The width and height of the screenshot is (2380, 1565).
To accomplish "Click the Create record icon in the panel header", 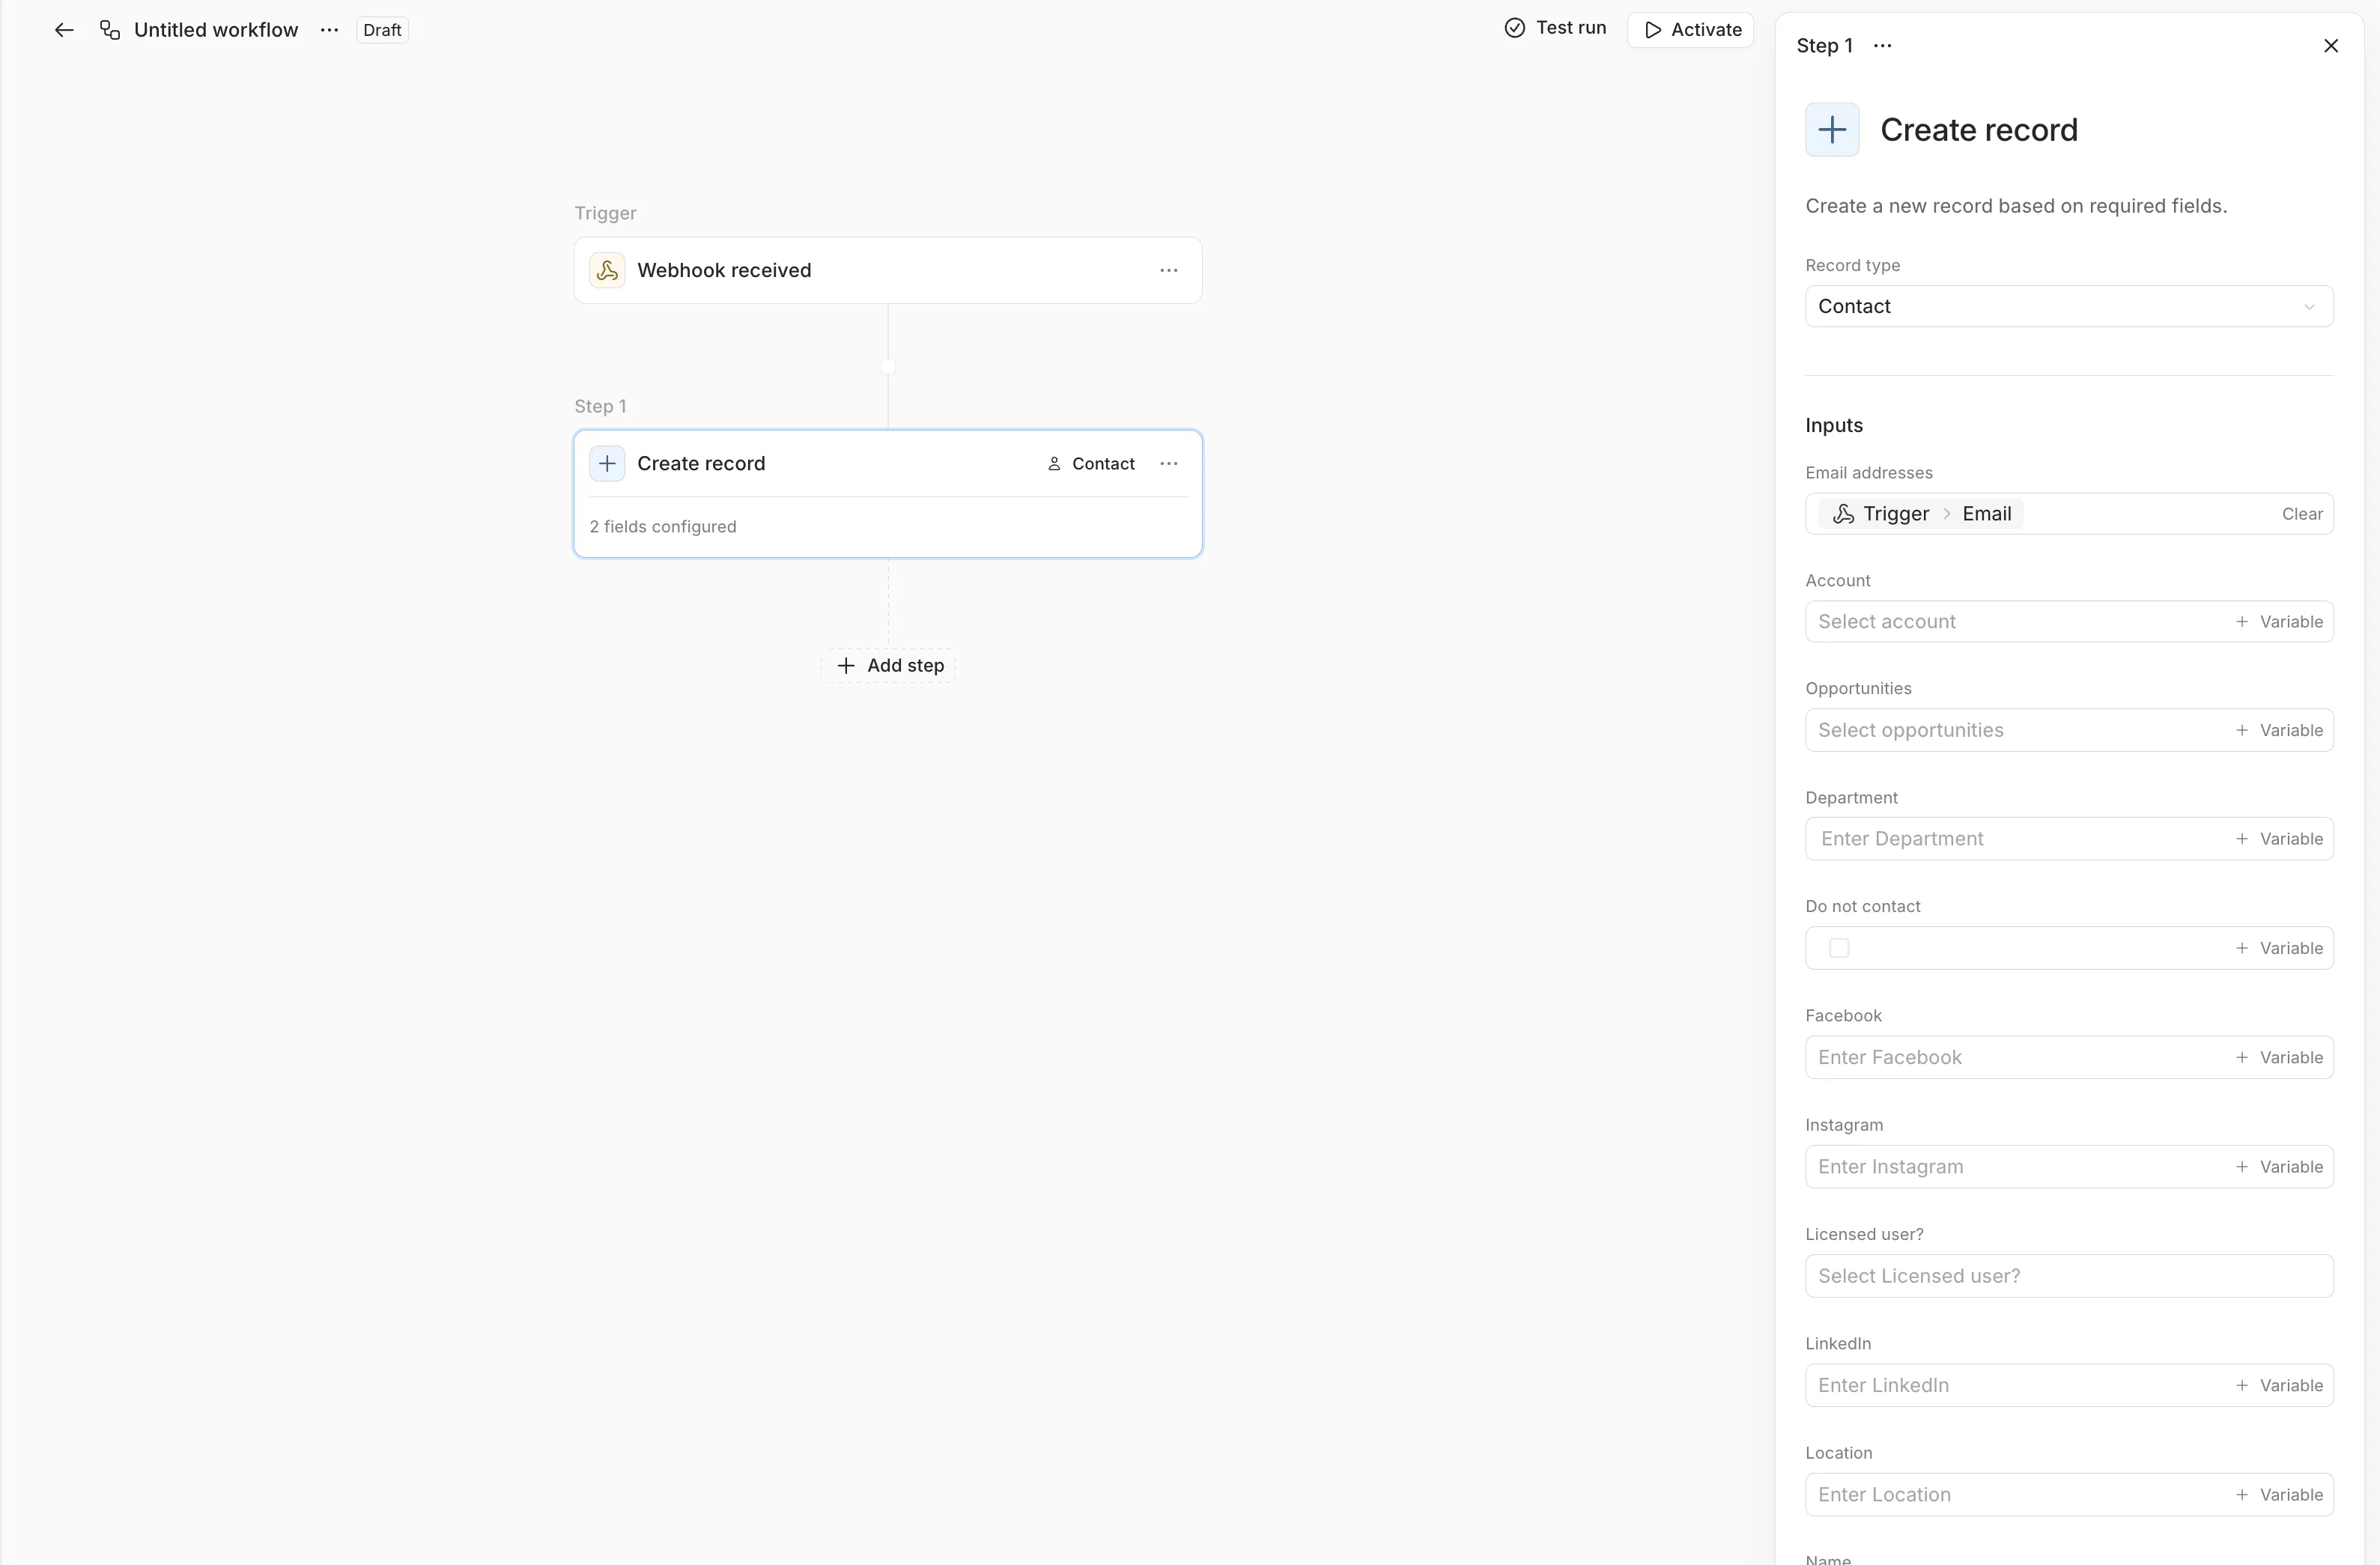I will pos(1831,129).
